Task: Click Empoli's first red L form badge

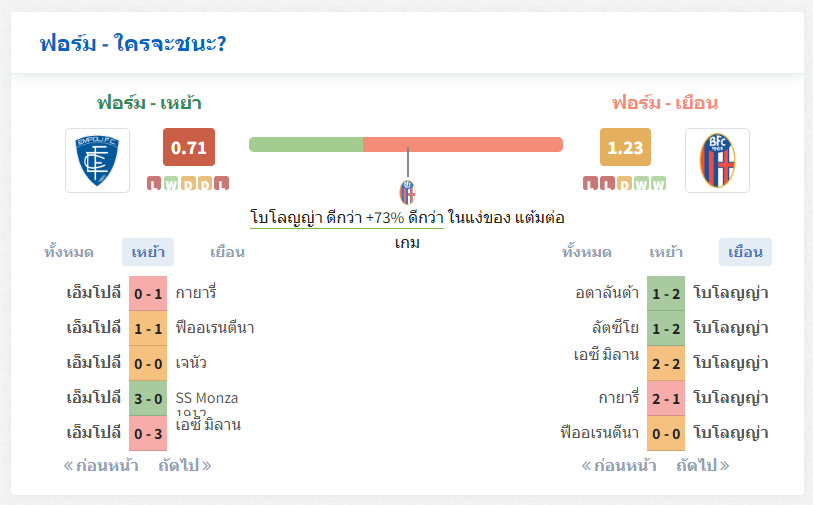Action: tap(154, 183)
